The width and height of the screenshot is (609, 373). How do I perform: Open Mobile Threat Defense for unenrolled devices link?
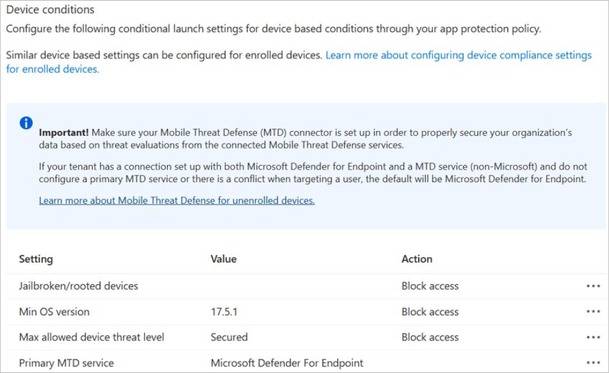click(177, 200)
